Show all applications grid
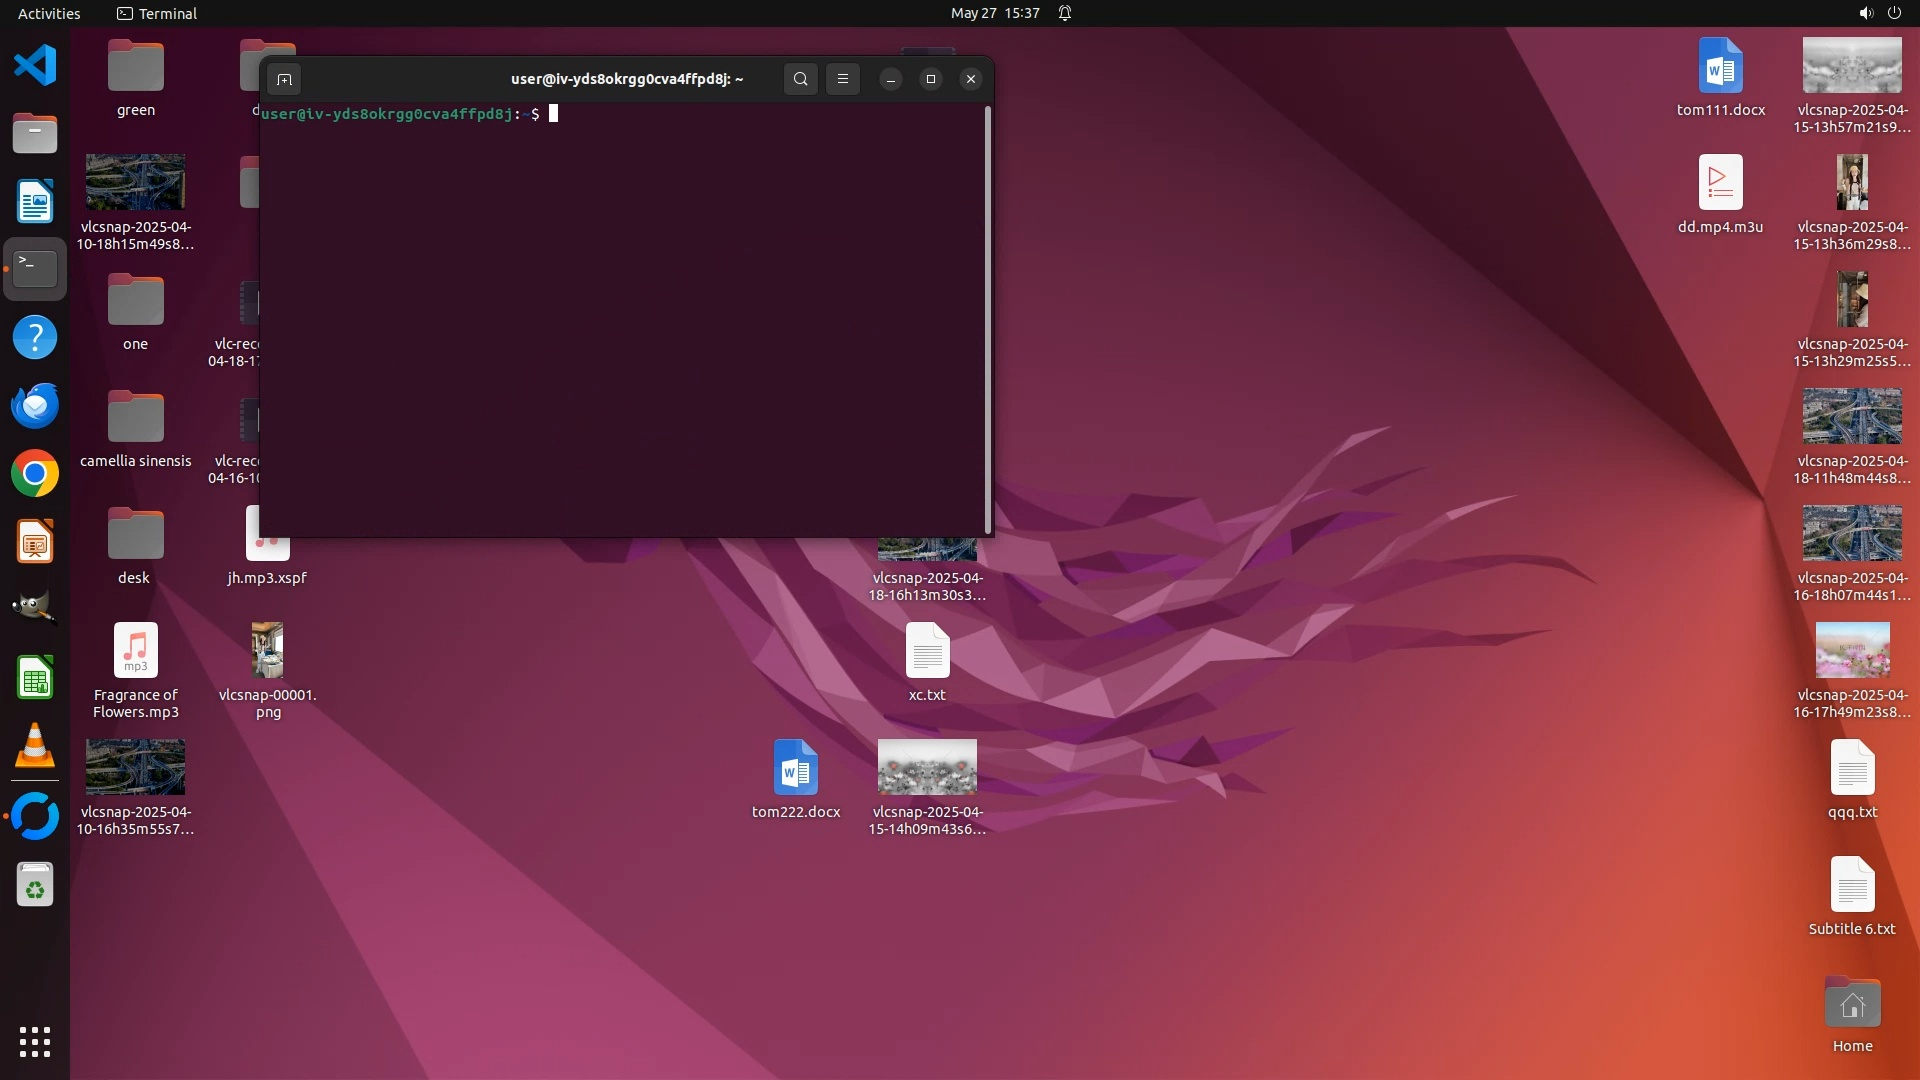The height and width of the screenshot is (1080, 1920). (35, 1042)
